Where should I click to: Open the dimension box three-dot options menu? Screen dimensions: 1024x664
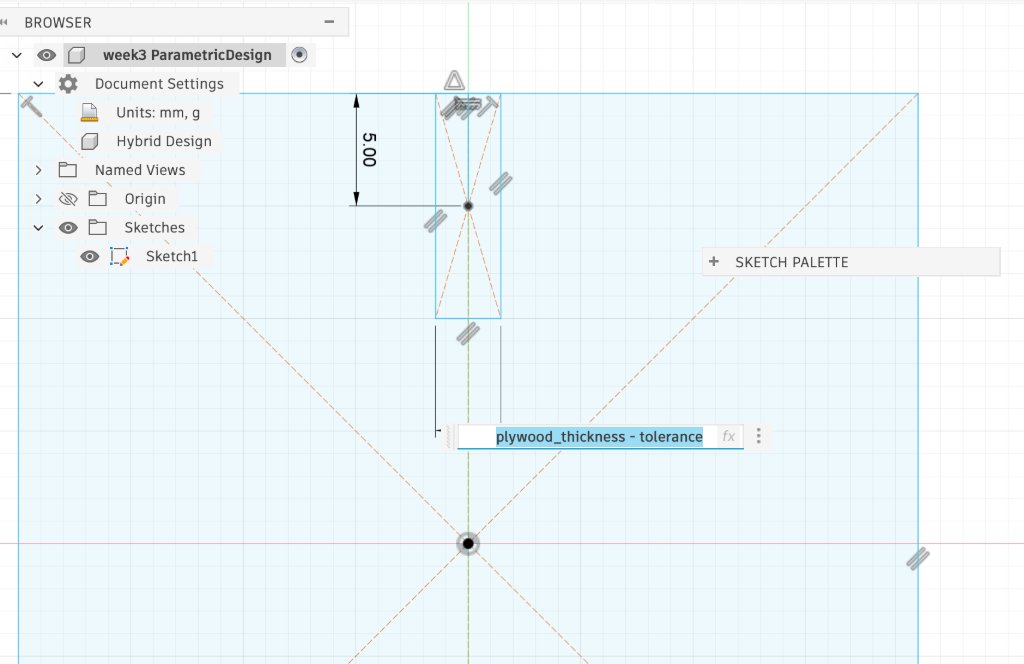(x=758, y=436)
